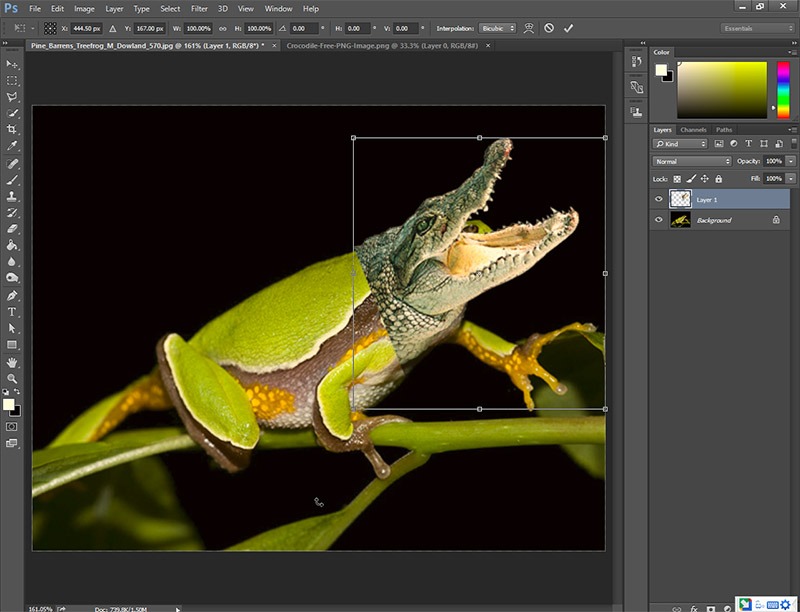Open the Filter menu
This screenshot has width=800, height=612.
199,8
